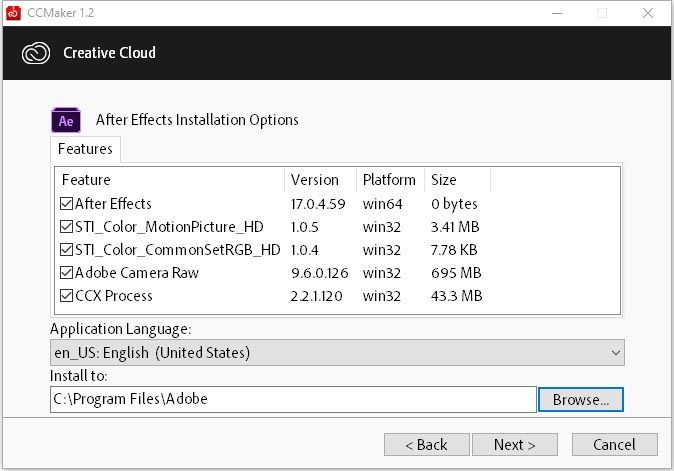674x471 pixels.
Task: Go back with the Back button
Action: pos(425,444)
